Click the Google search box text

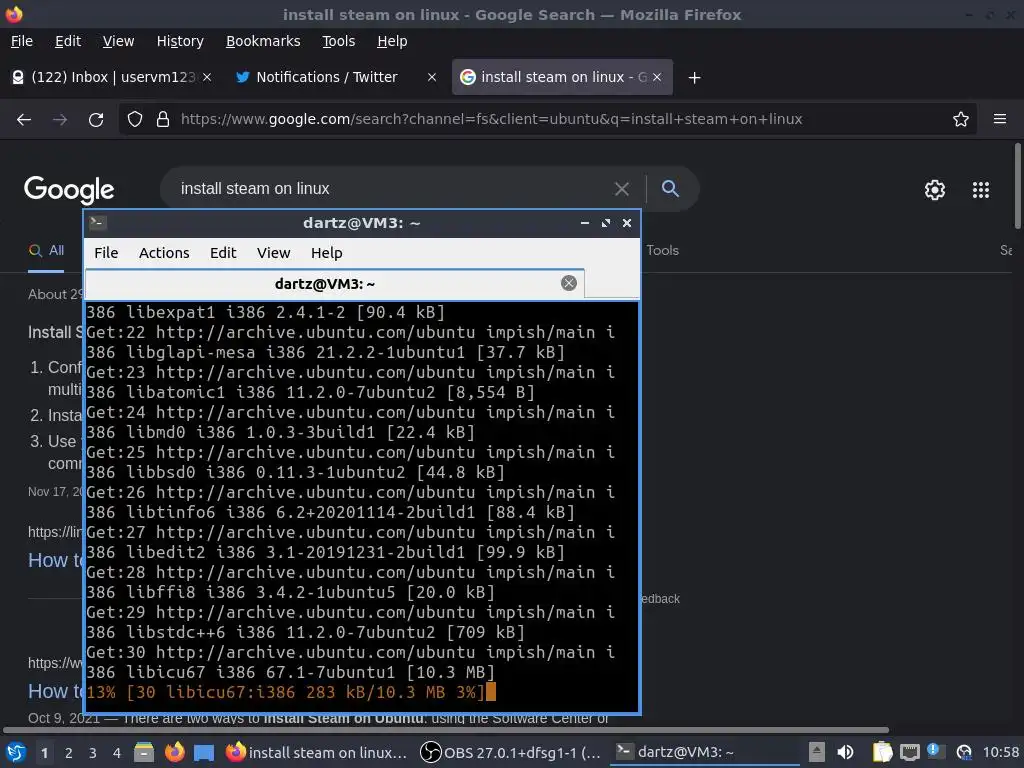pyautogui.click(x=255, y=189)
